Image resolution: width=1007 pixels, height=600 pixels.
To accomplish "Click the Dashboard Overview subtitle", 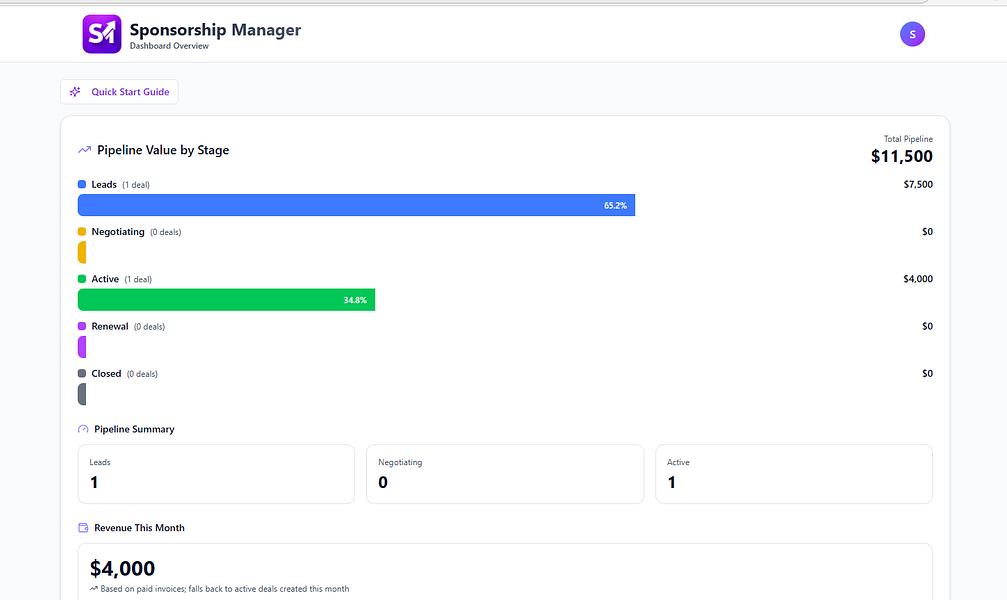I will click(169, 46).
